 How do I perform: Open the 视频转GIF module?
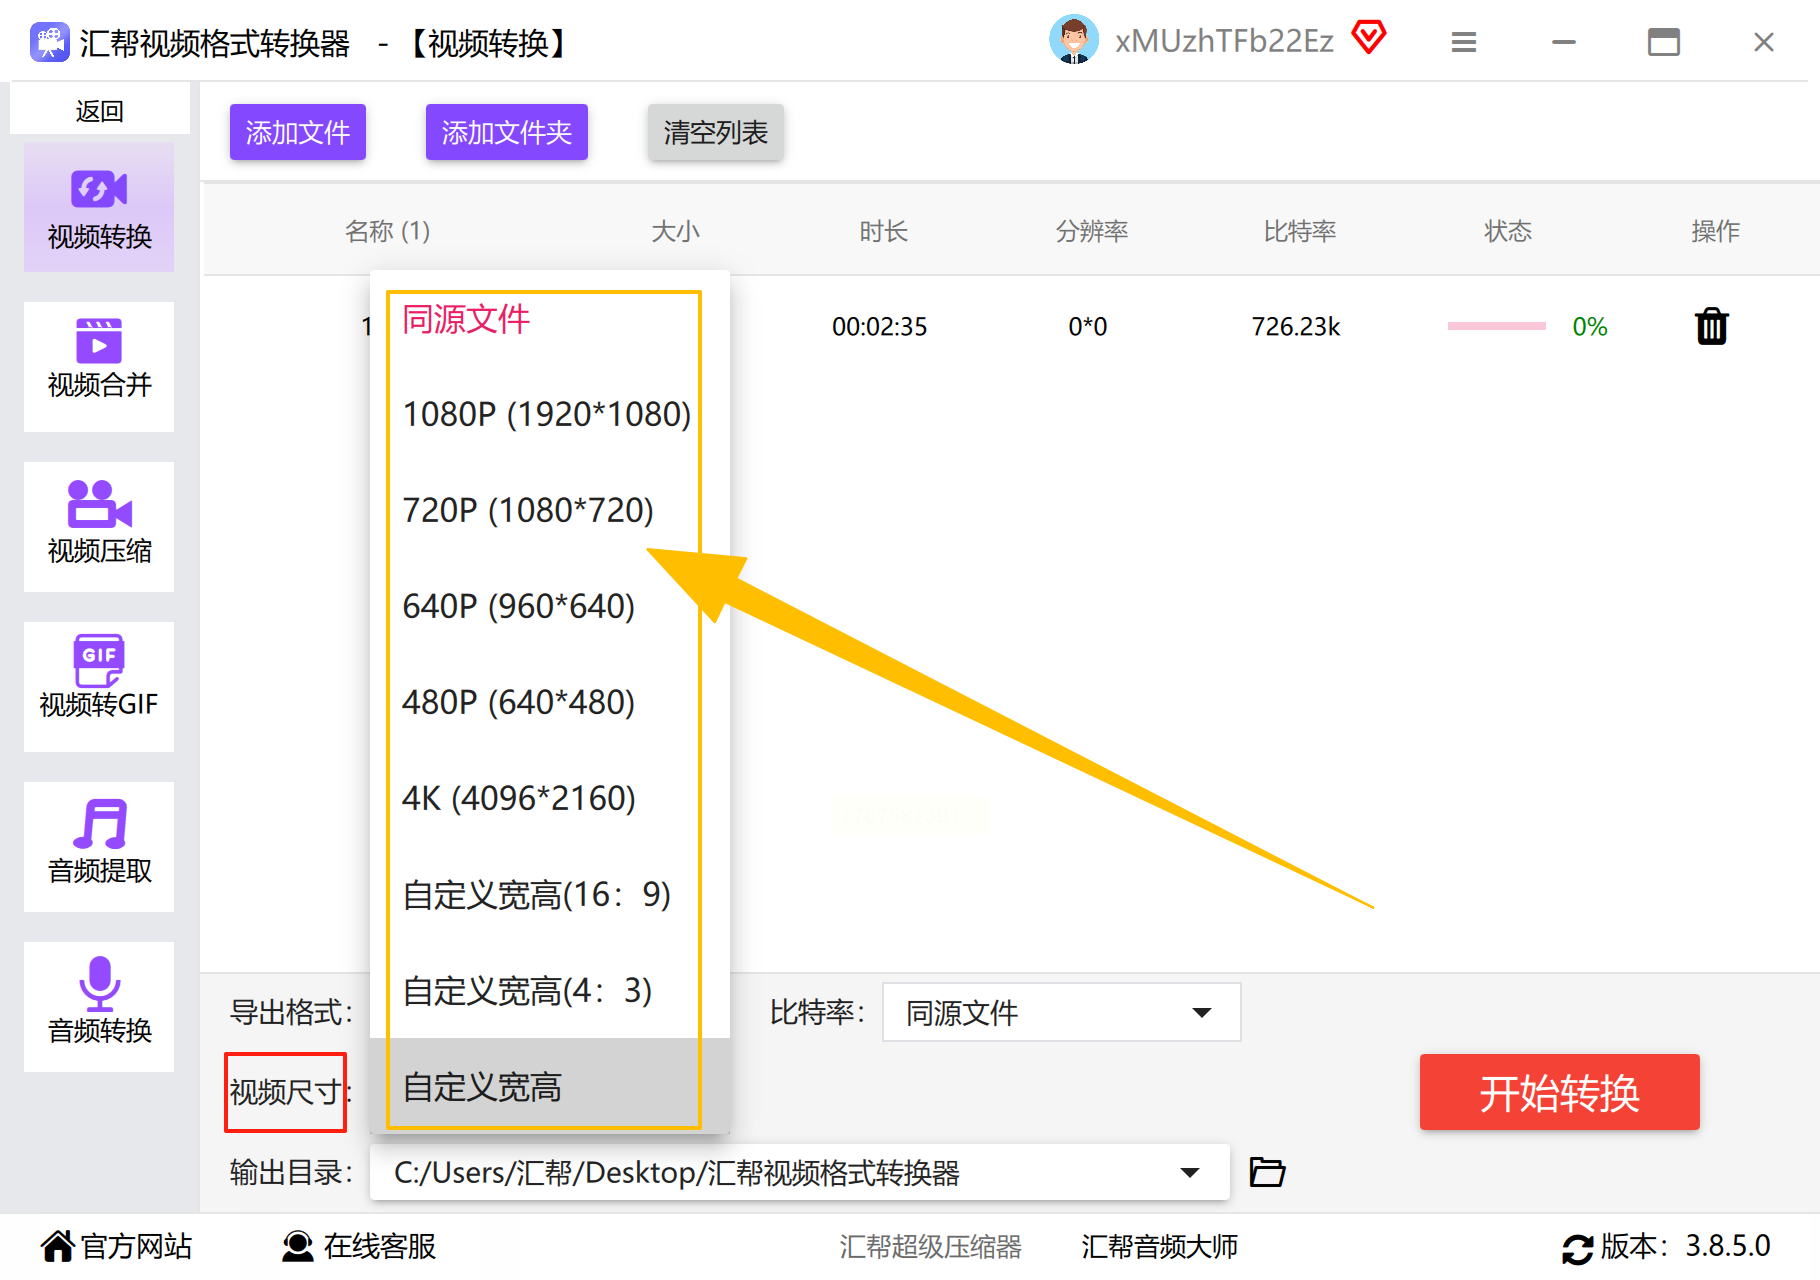[99, 687]
